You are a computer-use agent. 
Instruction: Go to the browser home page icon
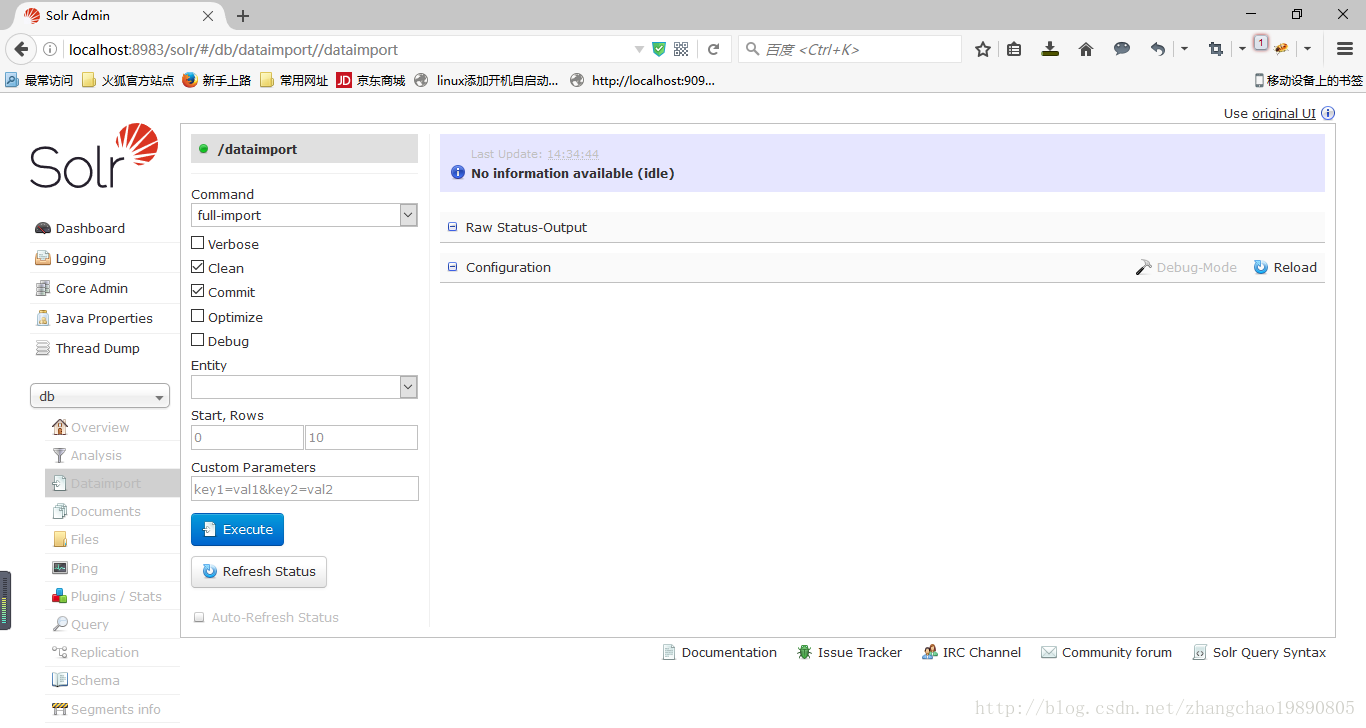coord(1086,49)
